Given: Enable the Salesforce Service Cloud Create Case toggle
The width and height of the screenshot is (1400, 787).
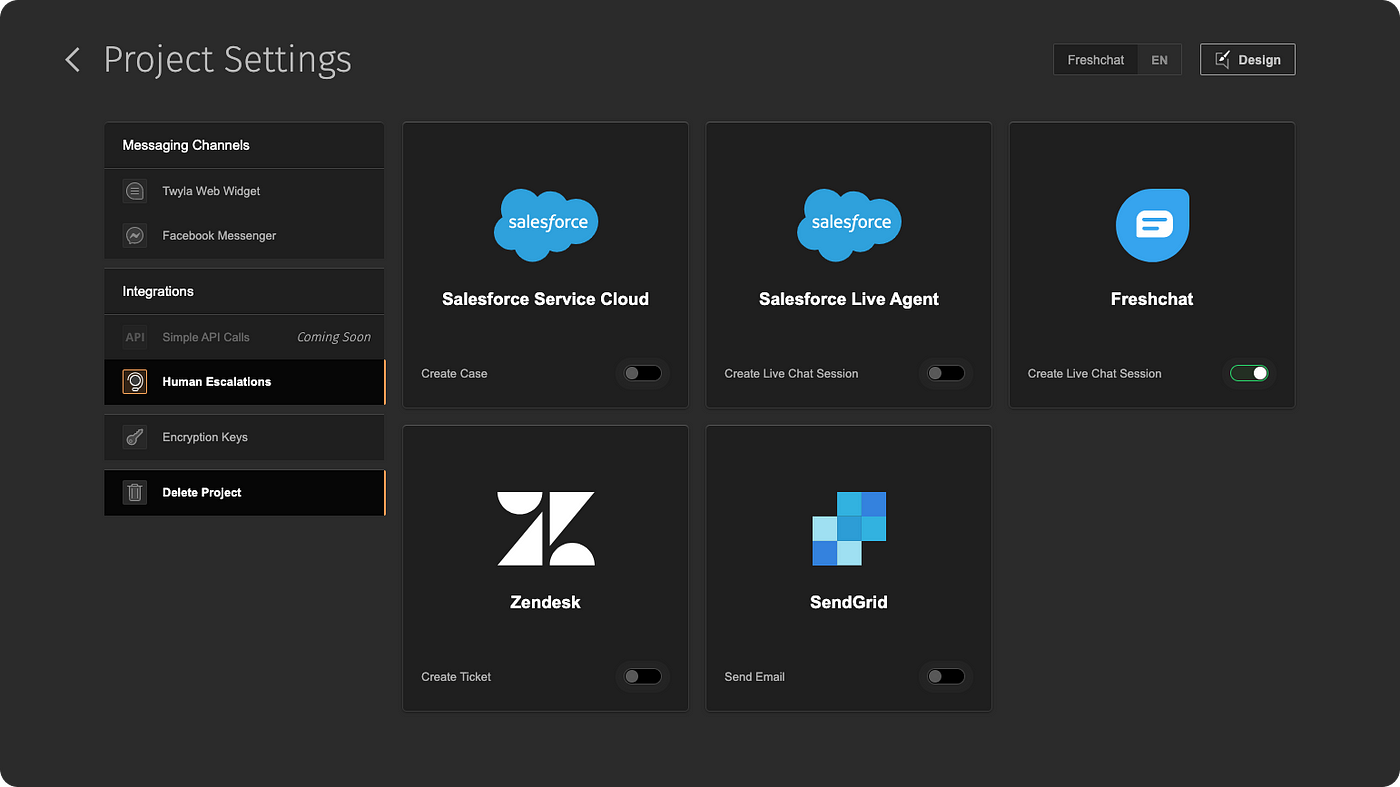Looking at the screenshot, I should (643, 373).
